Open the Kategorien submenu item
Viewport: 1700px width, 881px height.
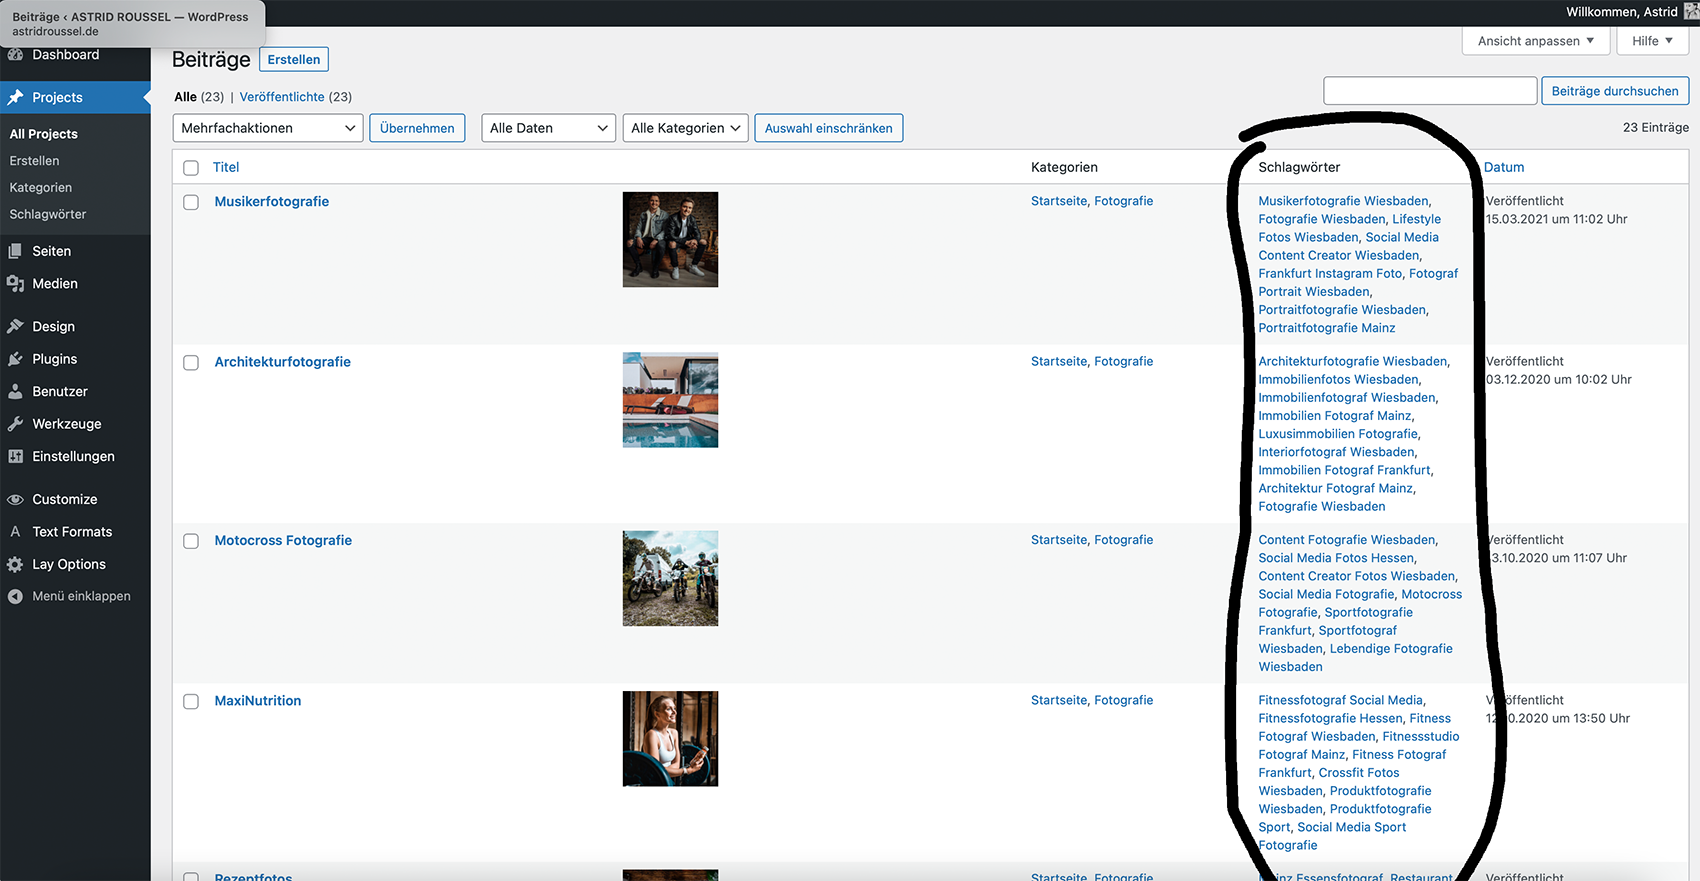41,187
